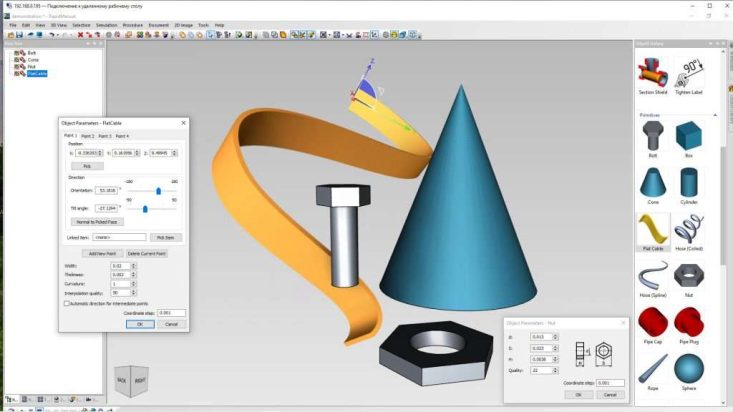Click the Open folder toolbar icon

pos(11,35)
